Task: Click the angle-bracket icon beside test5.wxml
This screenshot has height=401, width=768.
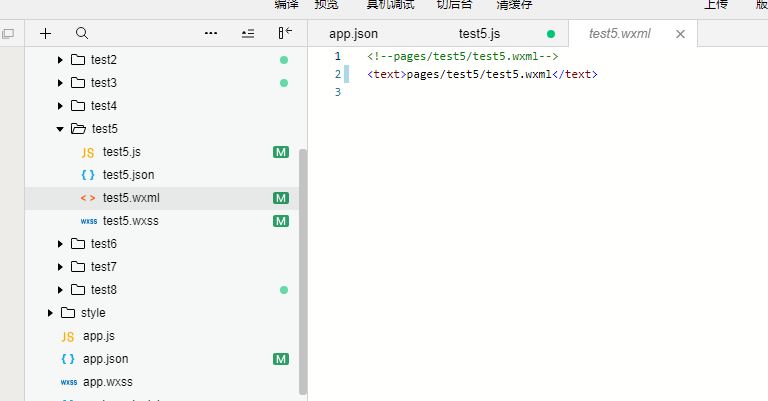Action: coord(88,198)
